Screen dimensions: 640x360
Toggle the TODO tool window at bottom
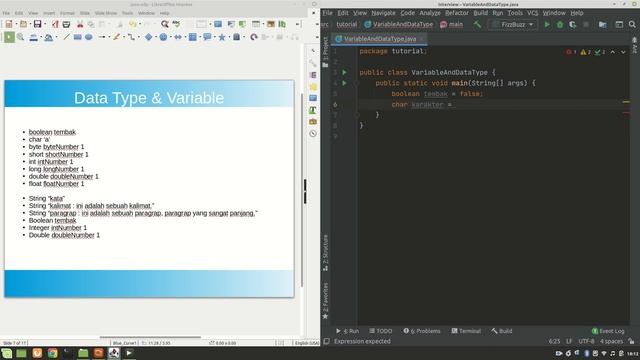coord(380,331)
